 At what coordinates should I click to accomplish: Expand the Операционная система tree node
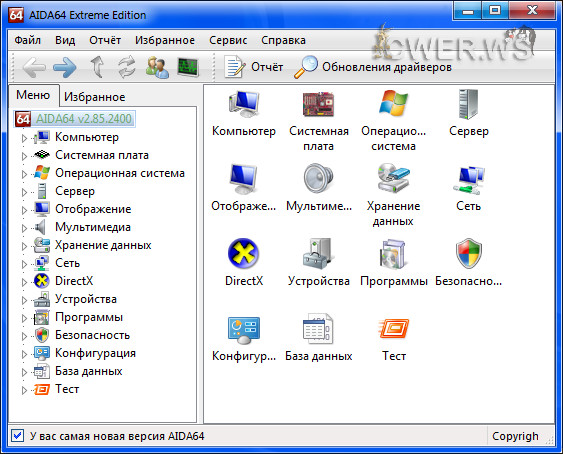coord(24,174)
